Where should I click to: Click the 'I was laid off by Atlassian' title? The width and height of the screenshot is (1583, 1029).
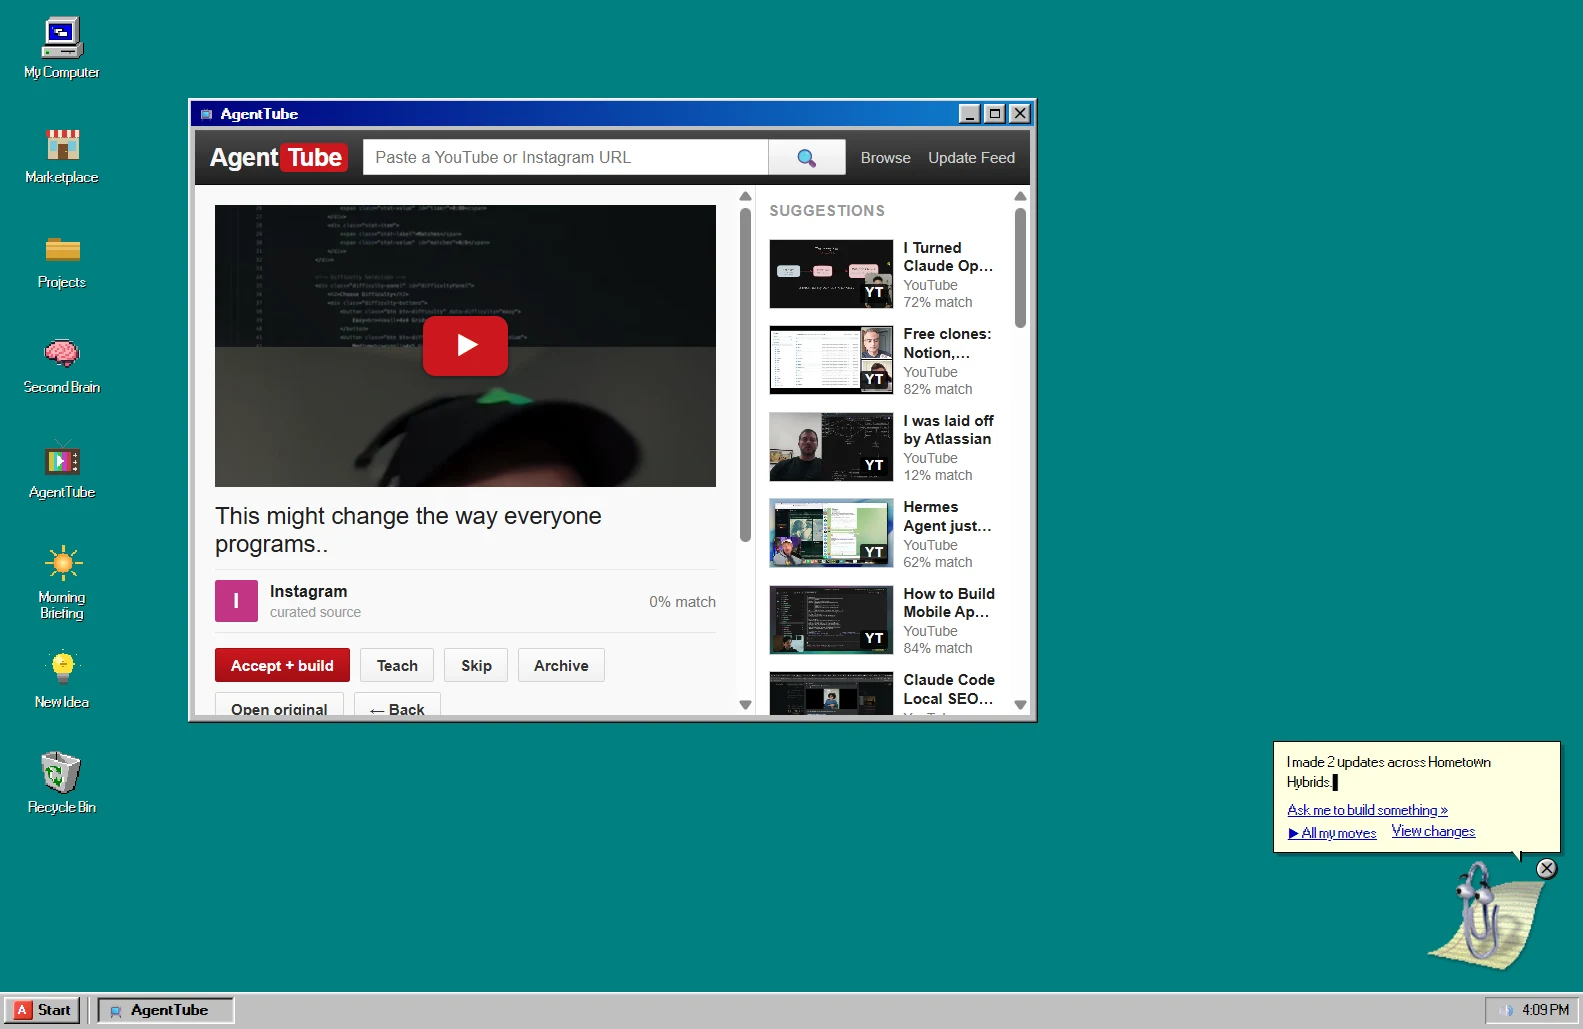click(x=949, y=430)
